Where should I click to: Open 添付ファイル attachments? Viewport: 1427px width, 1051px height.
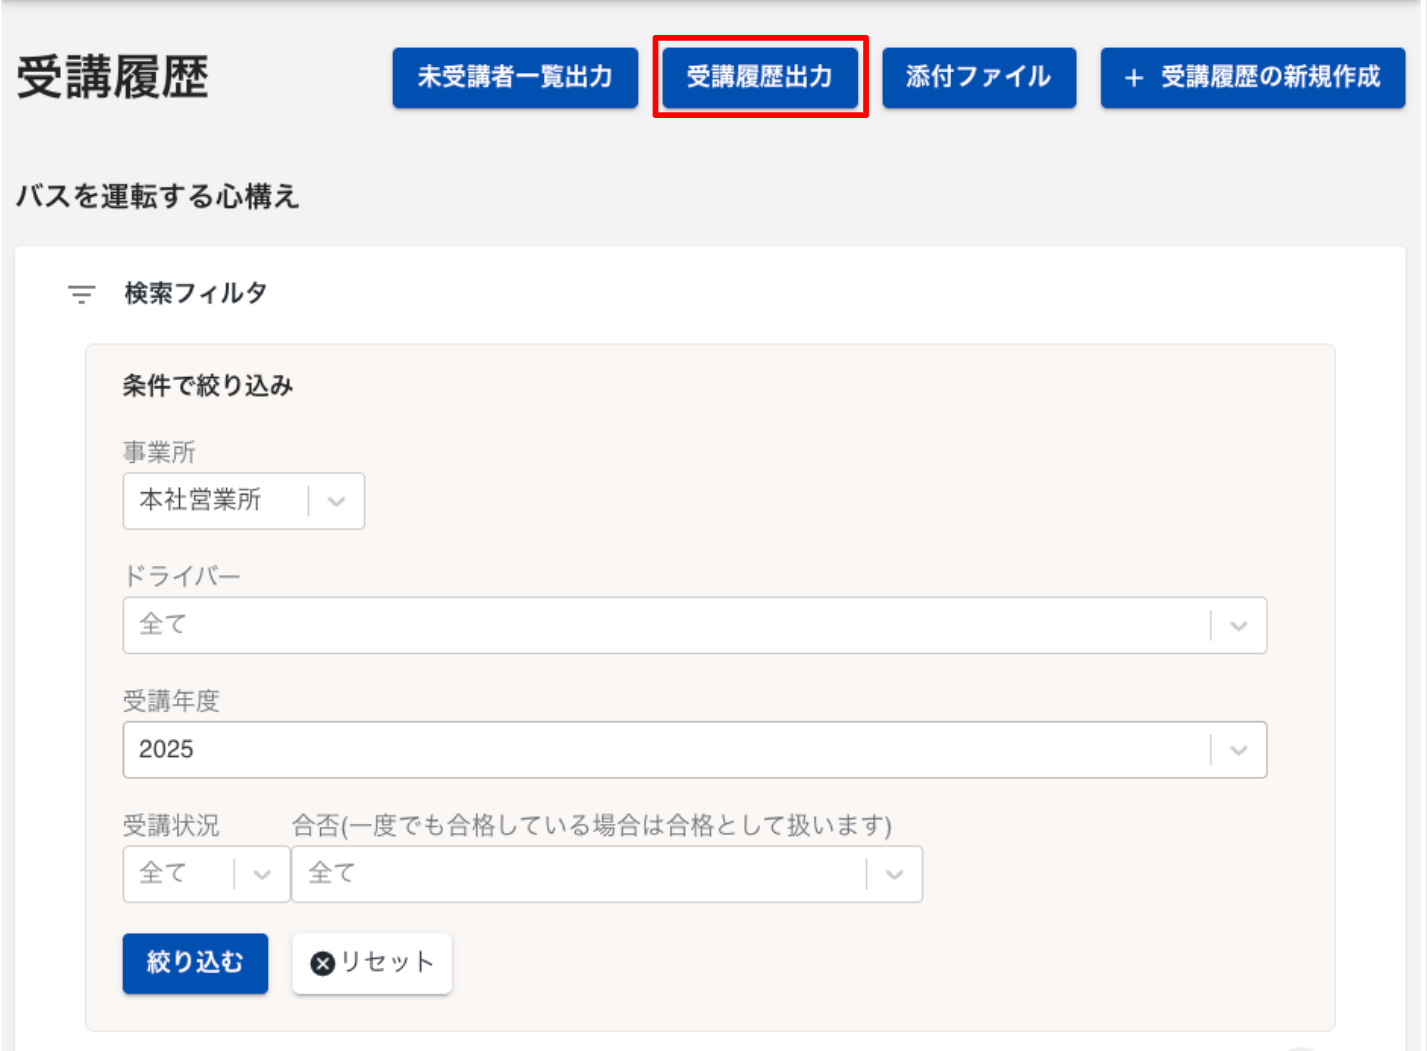(x=978, y=77)
